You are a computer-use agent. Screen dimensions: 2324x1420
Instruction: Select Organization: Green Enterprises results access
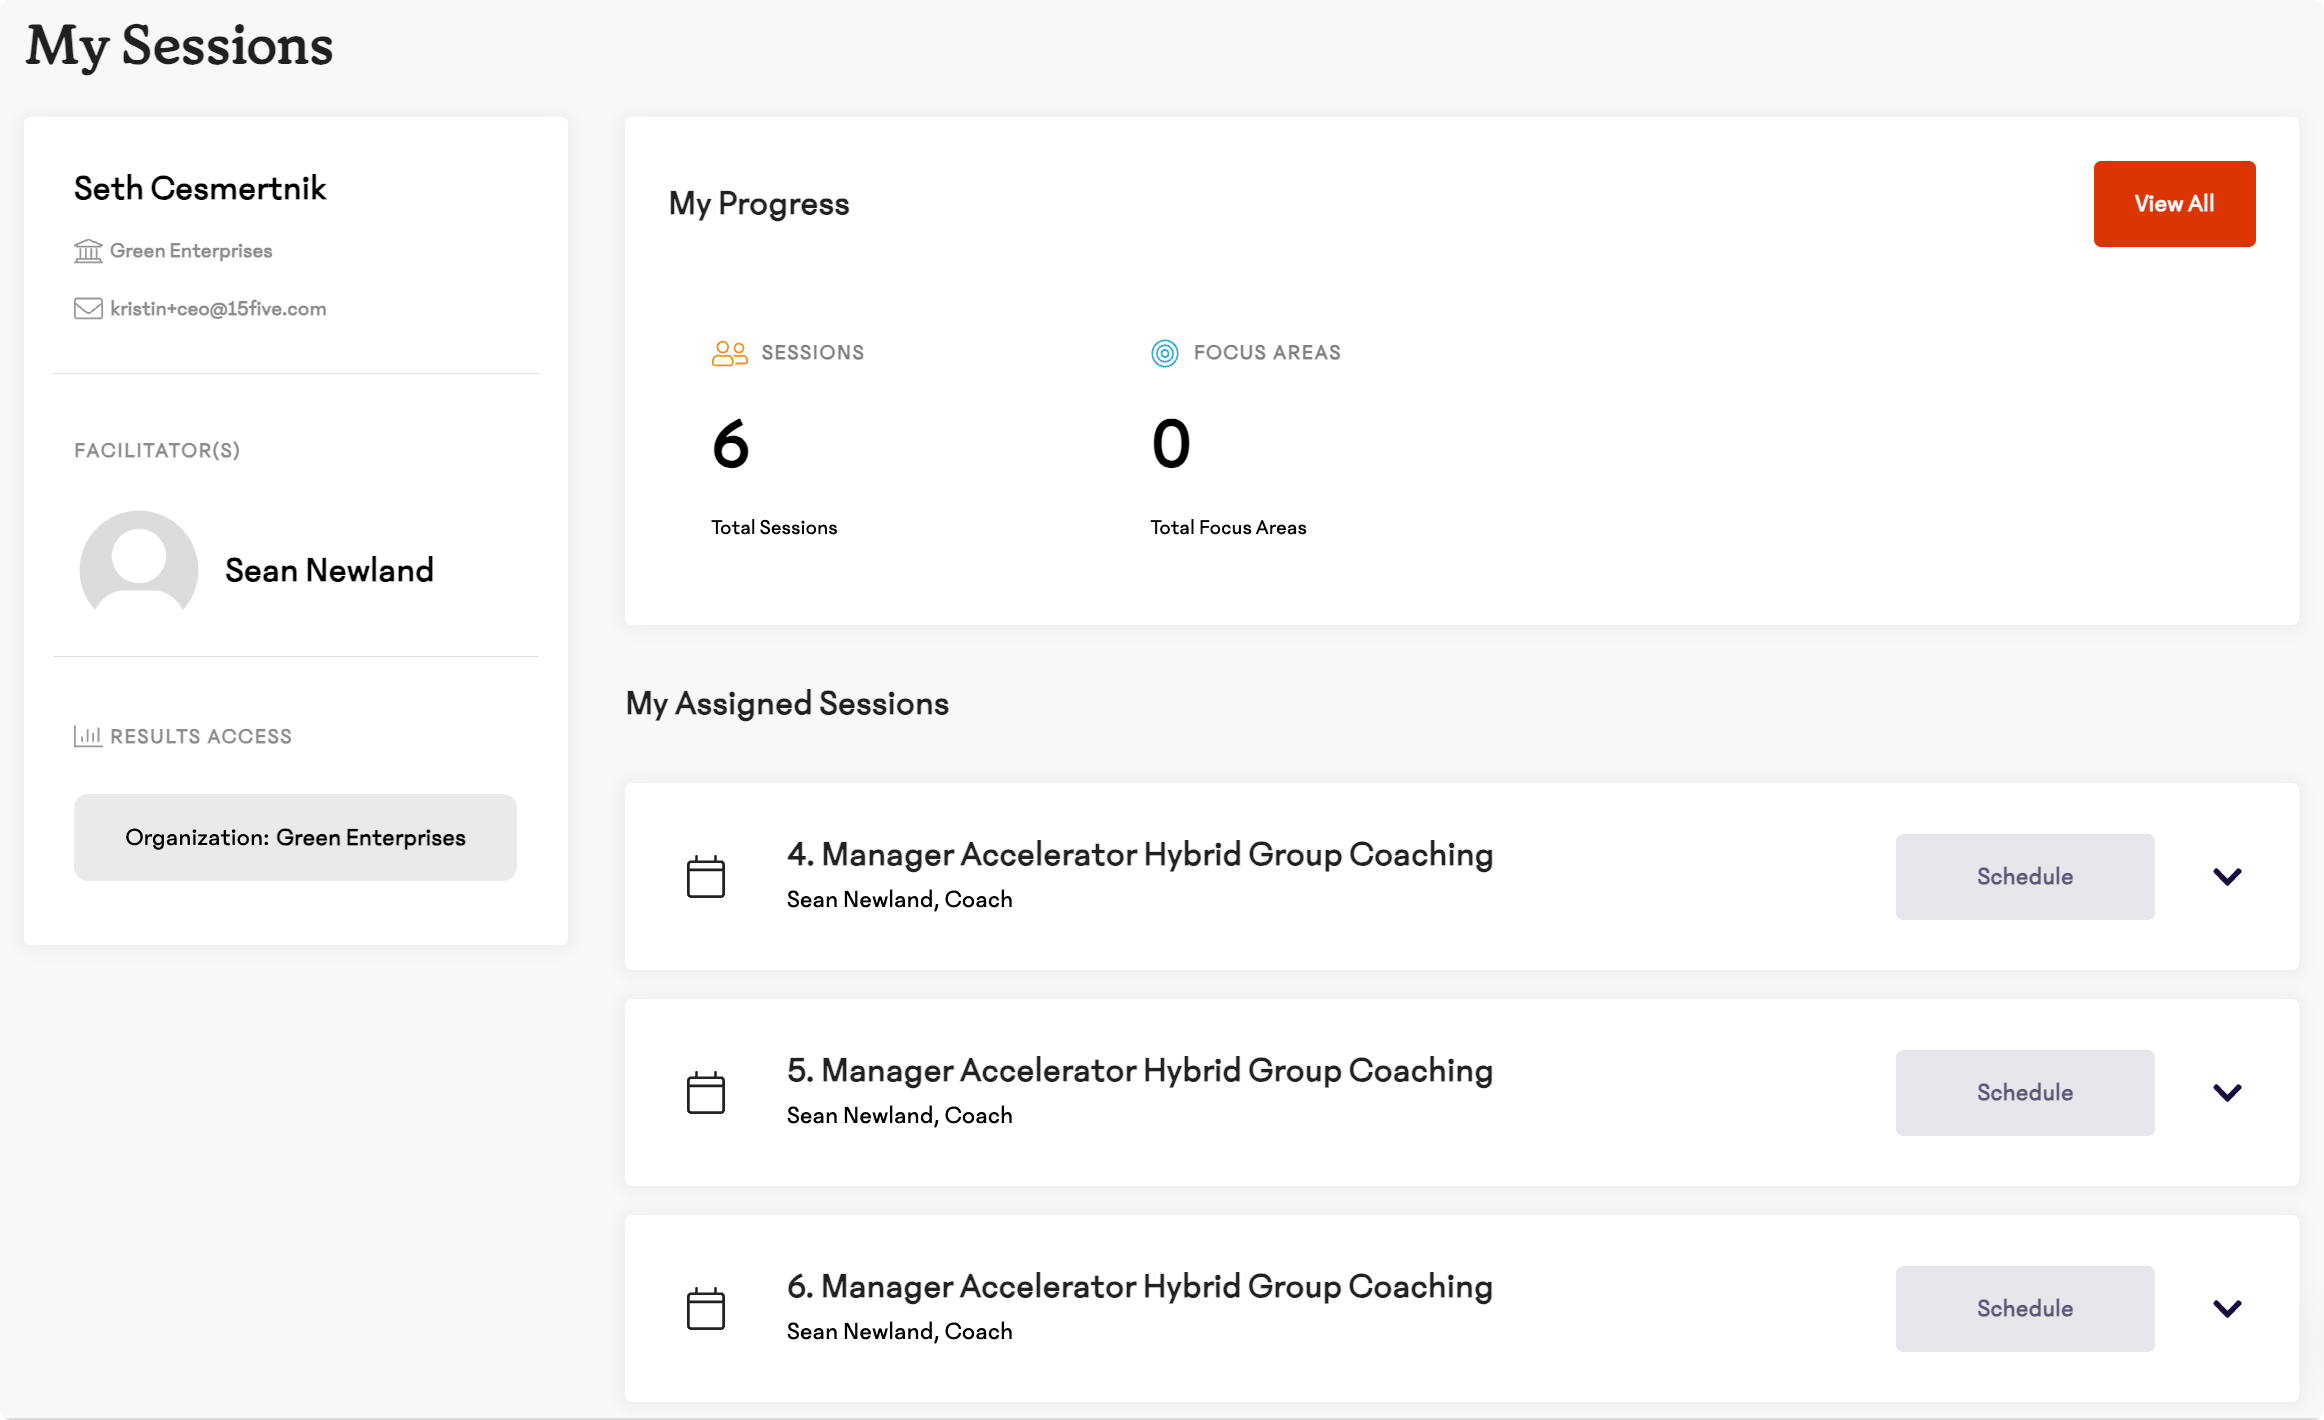[x=295, y=838]
